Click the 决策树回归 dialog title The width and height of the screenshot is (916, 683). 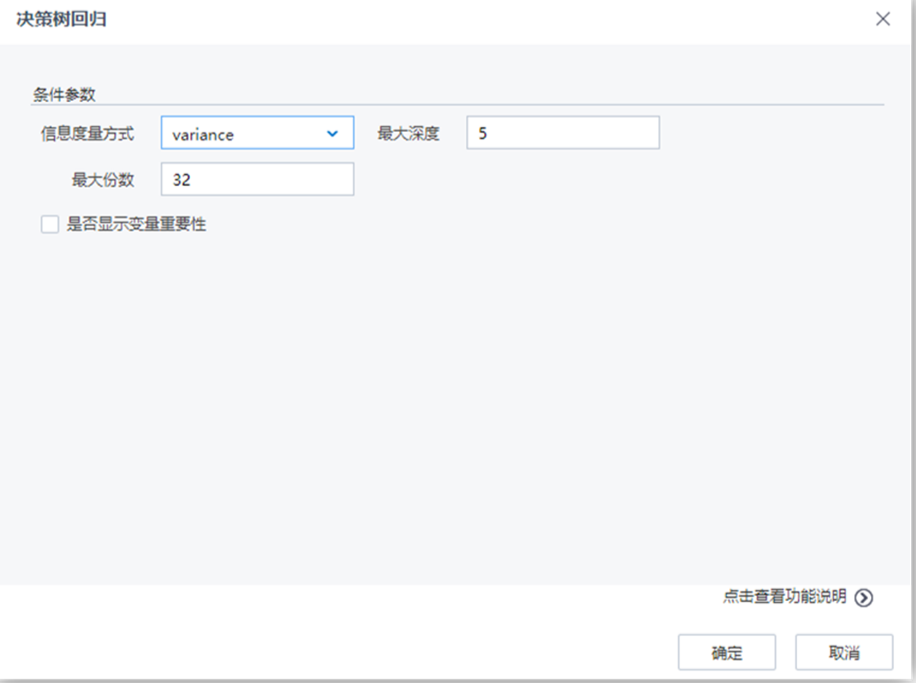pyautogui.click(x=60, y=18)
